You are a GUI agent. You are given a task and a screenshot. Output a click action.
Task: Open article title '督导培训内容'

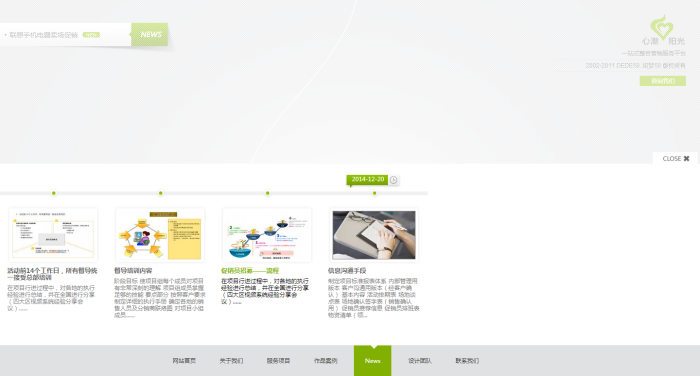click(133, 271)
